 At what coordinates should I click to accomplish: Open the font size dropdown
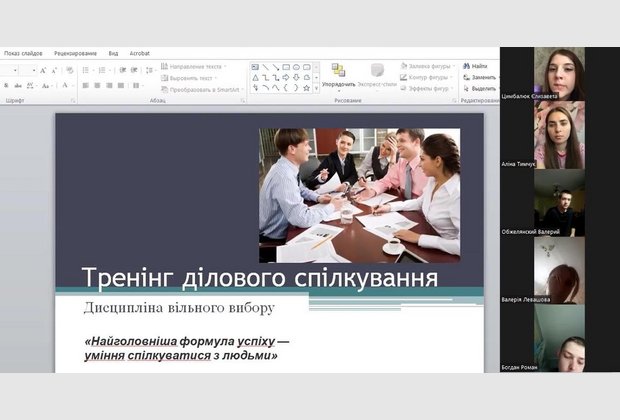(x=34, y=70)
